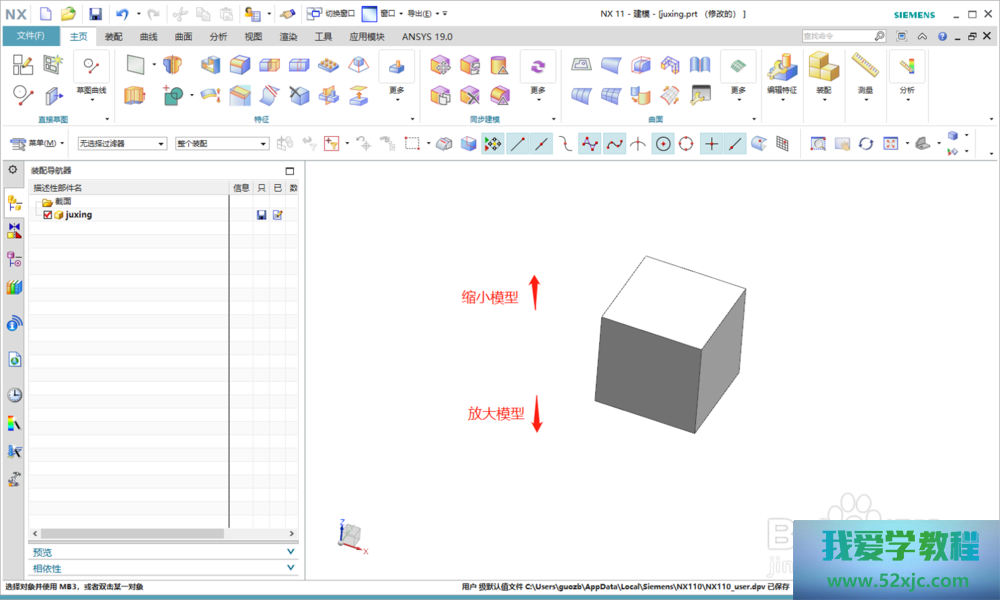Viewport: 1000px width, 600px height.
Task: Uncheck the juxing component checkbox
Action: [x=47, y=215]
